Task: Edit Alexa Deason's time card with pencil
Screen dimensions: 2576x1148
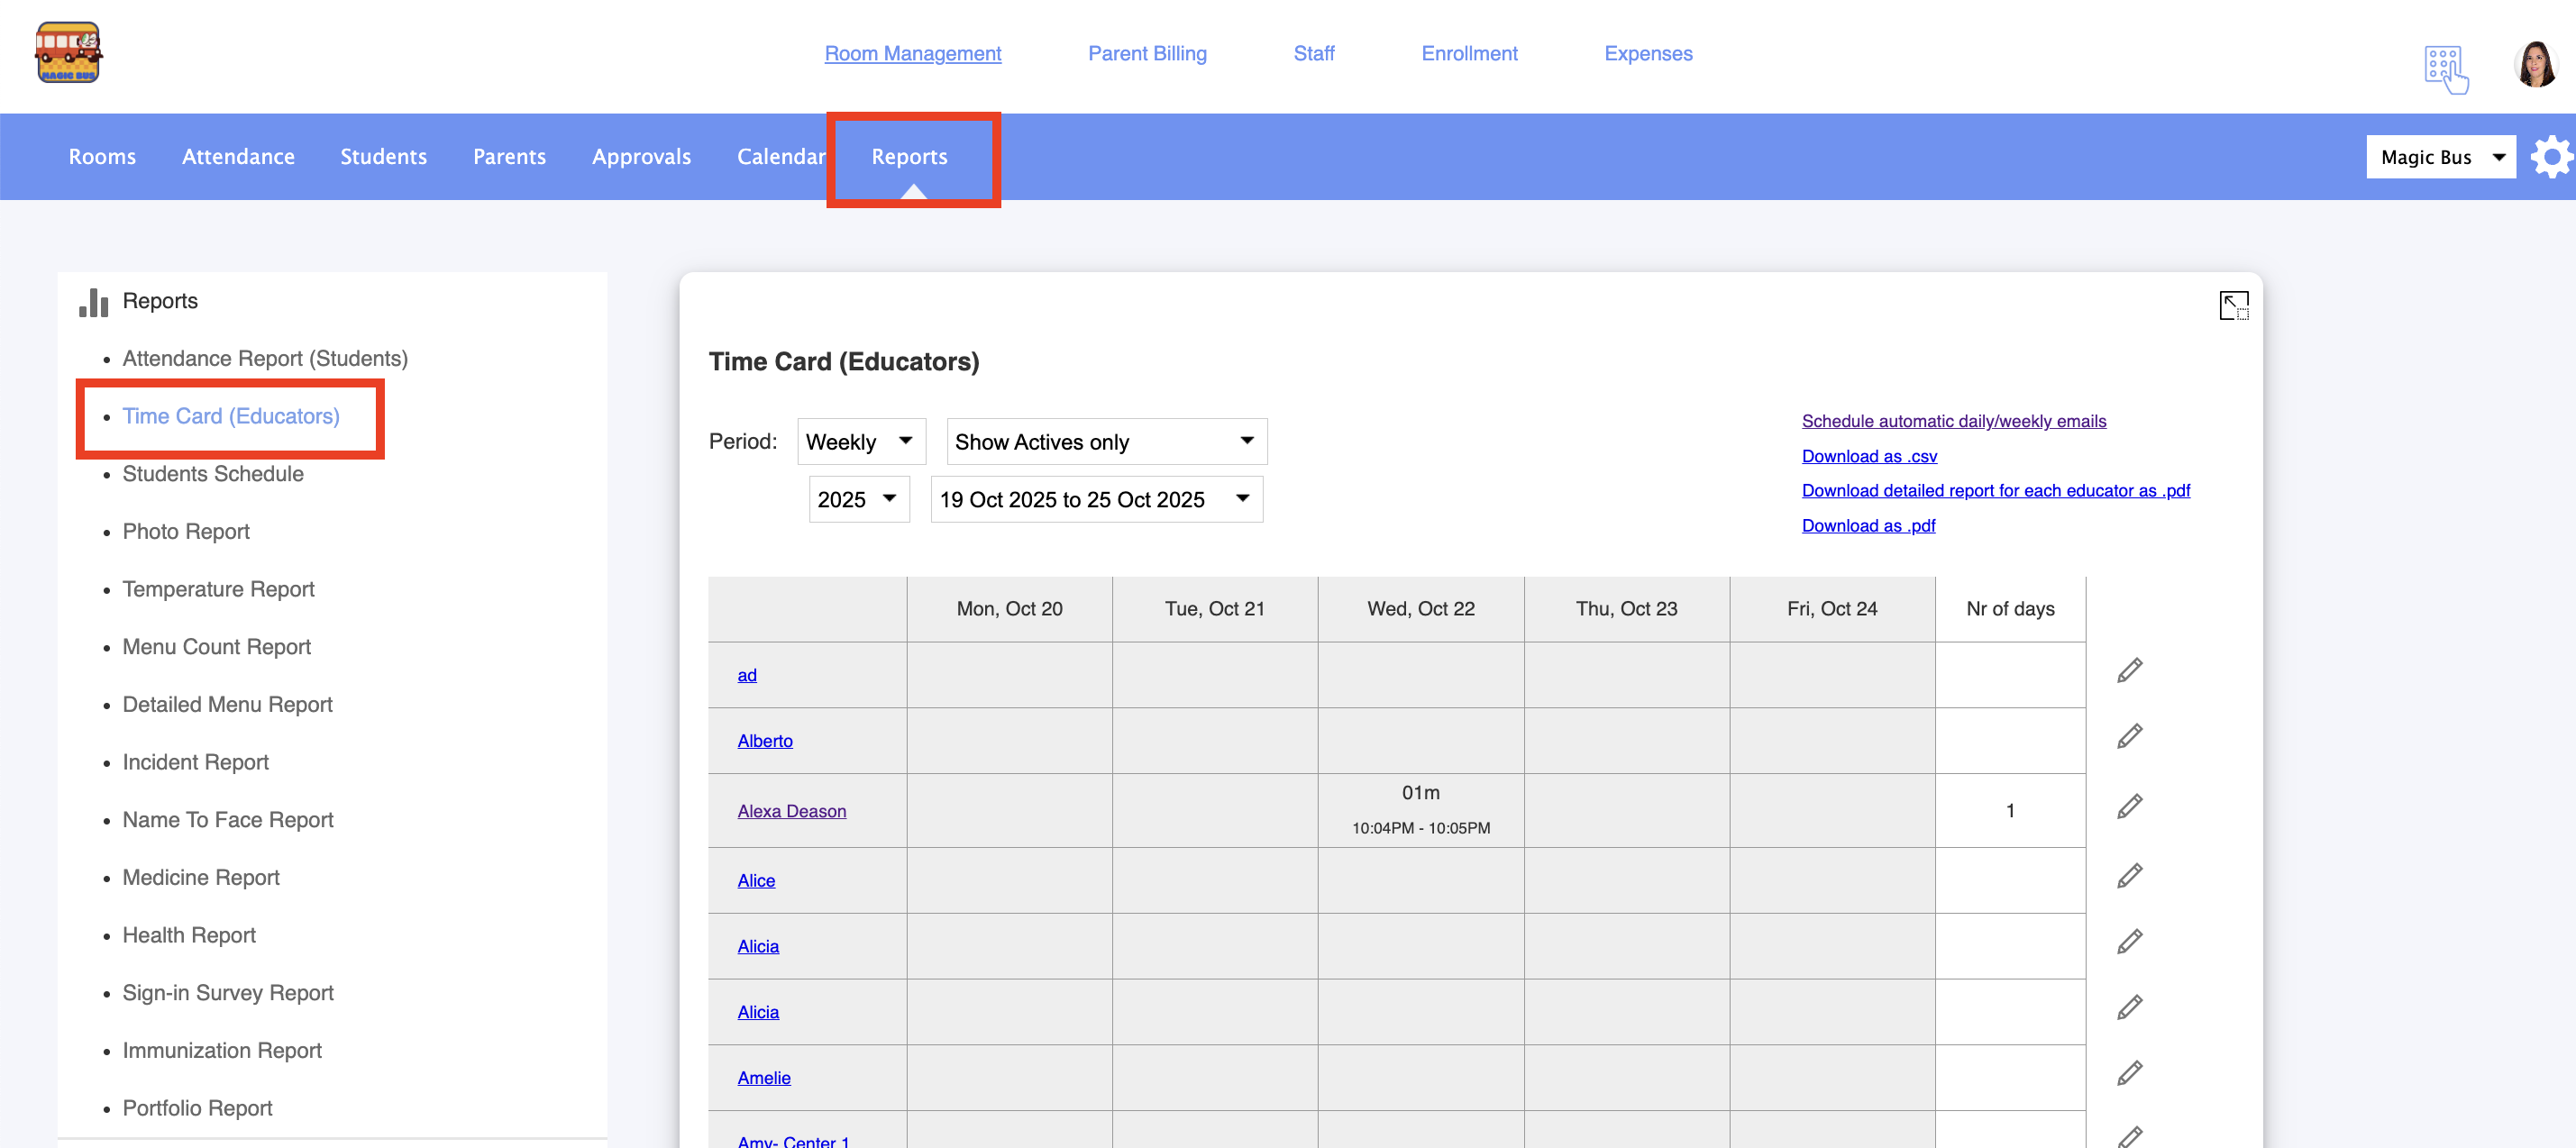Action: 2129,807
